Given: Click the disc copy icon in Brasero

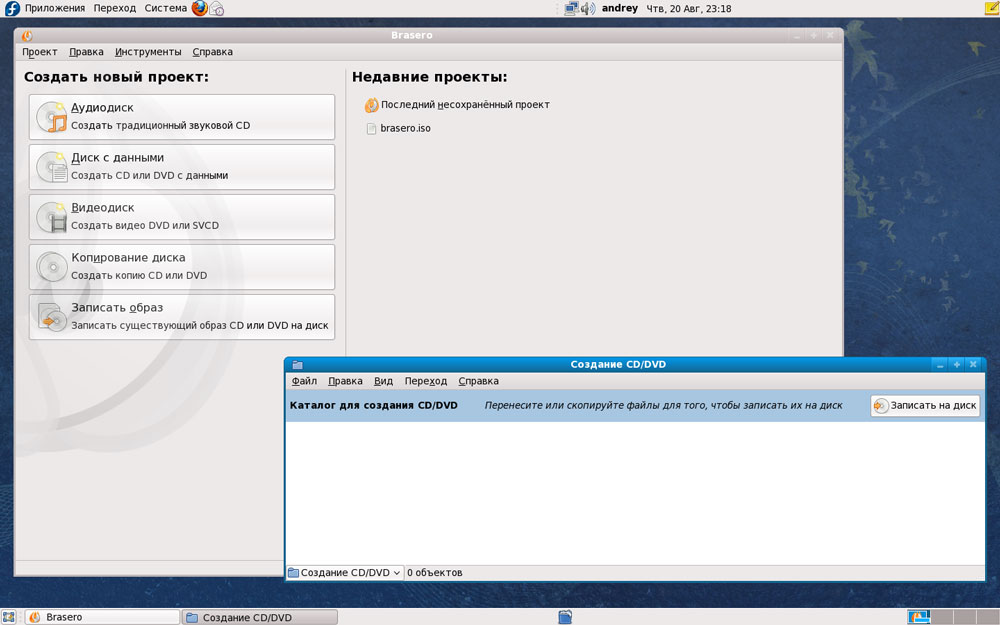Looking at the screenshot, I should pyautogui.click(x=52, y=267).
